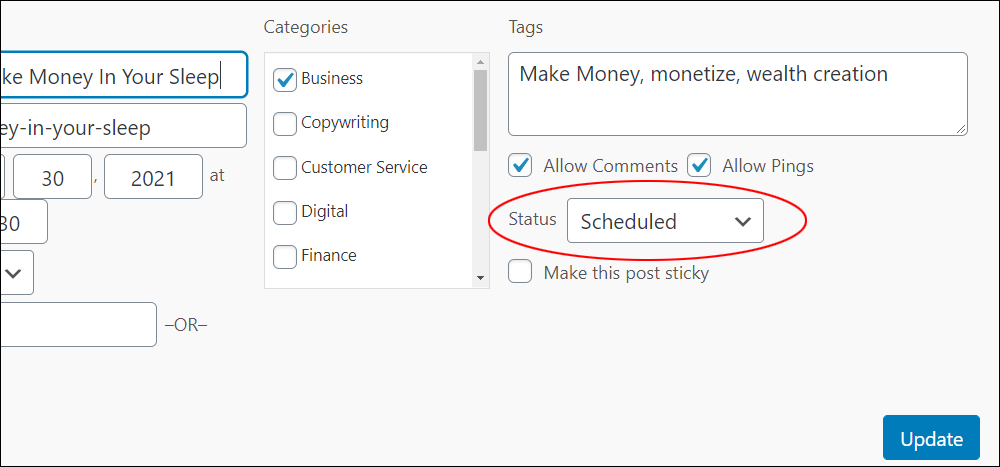Click the year field showing 2021
Screen dimensions: 1000x467
coord(153,177)
